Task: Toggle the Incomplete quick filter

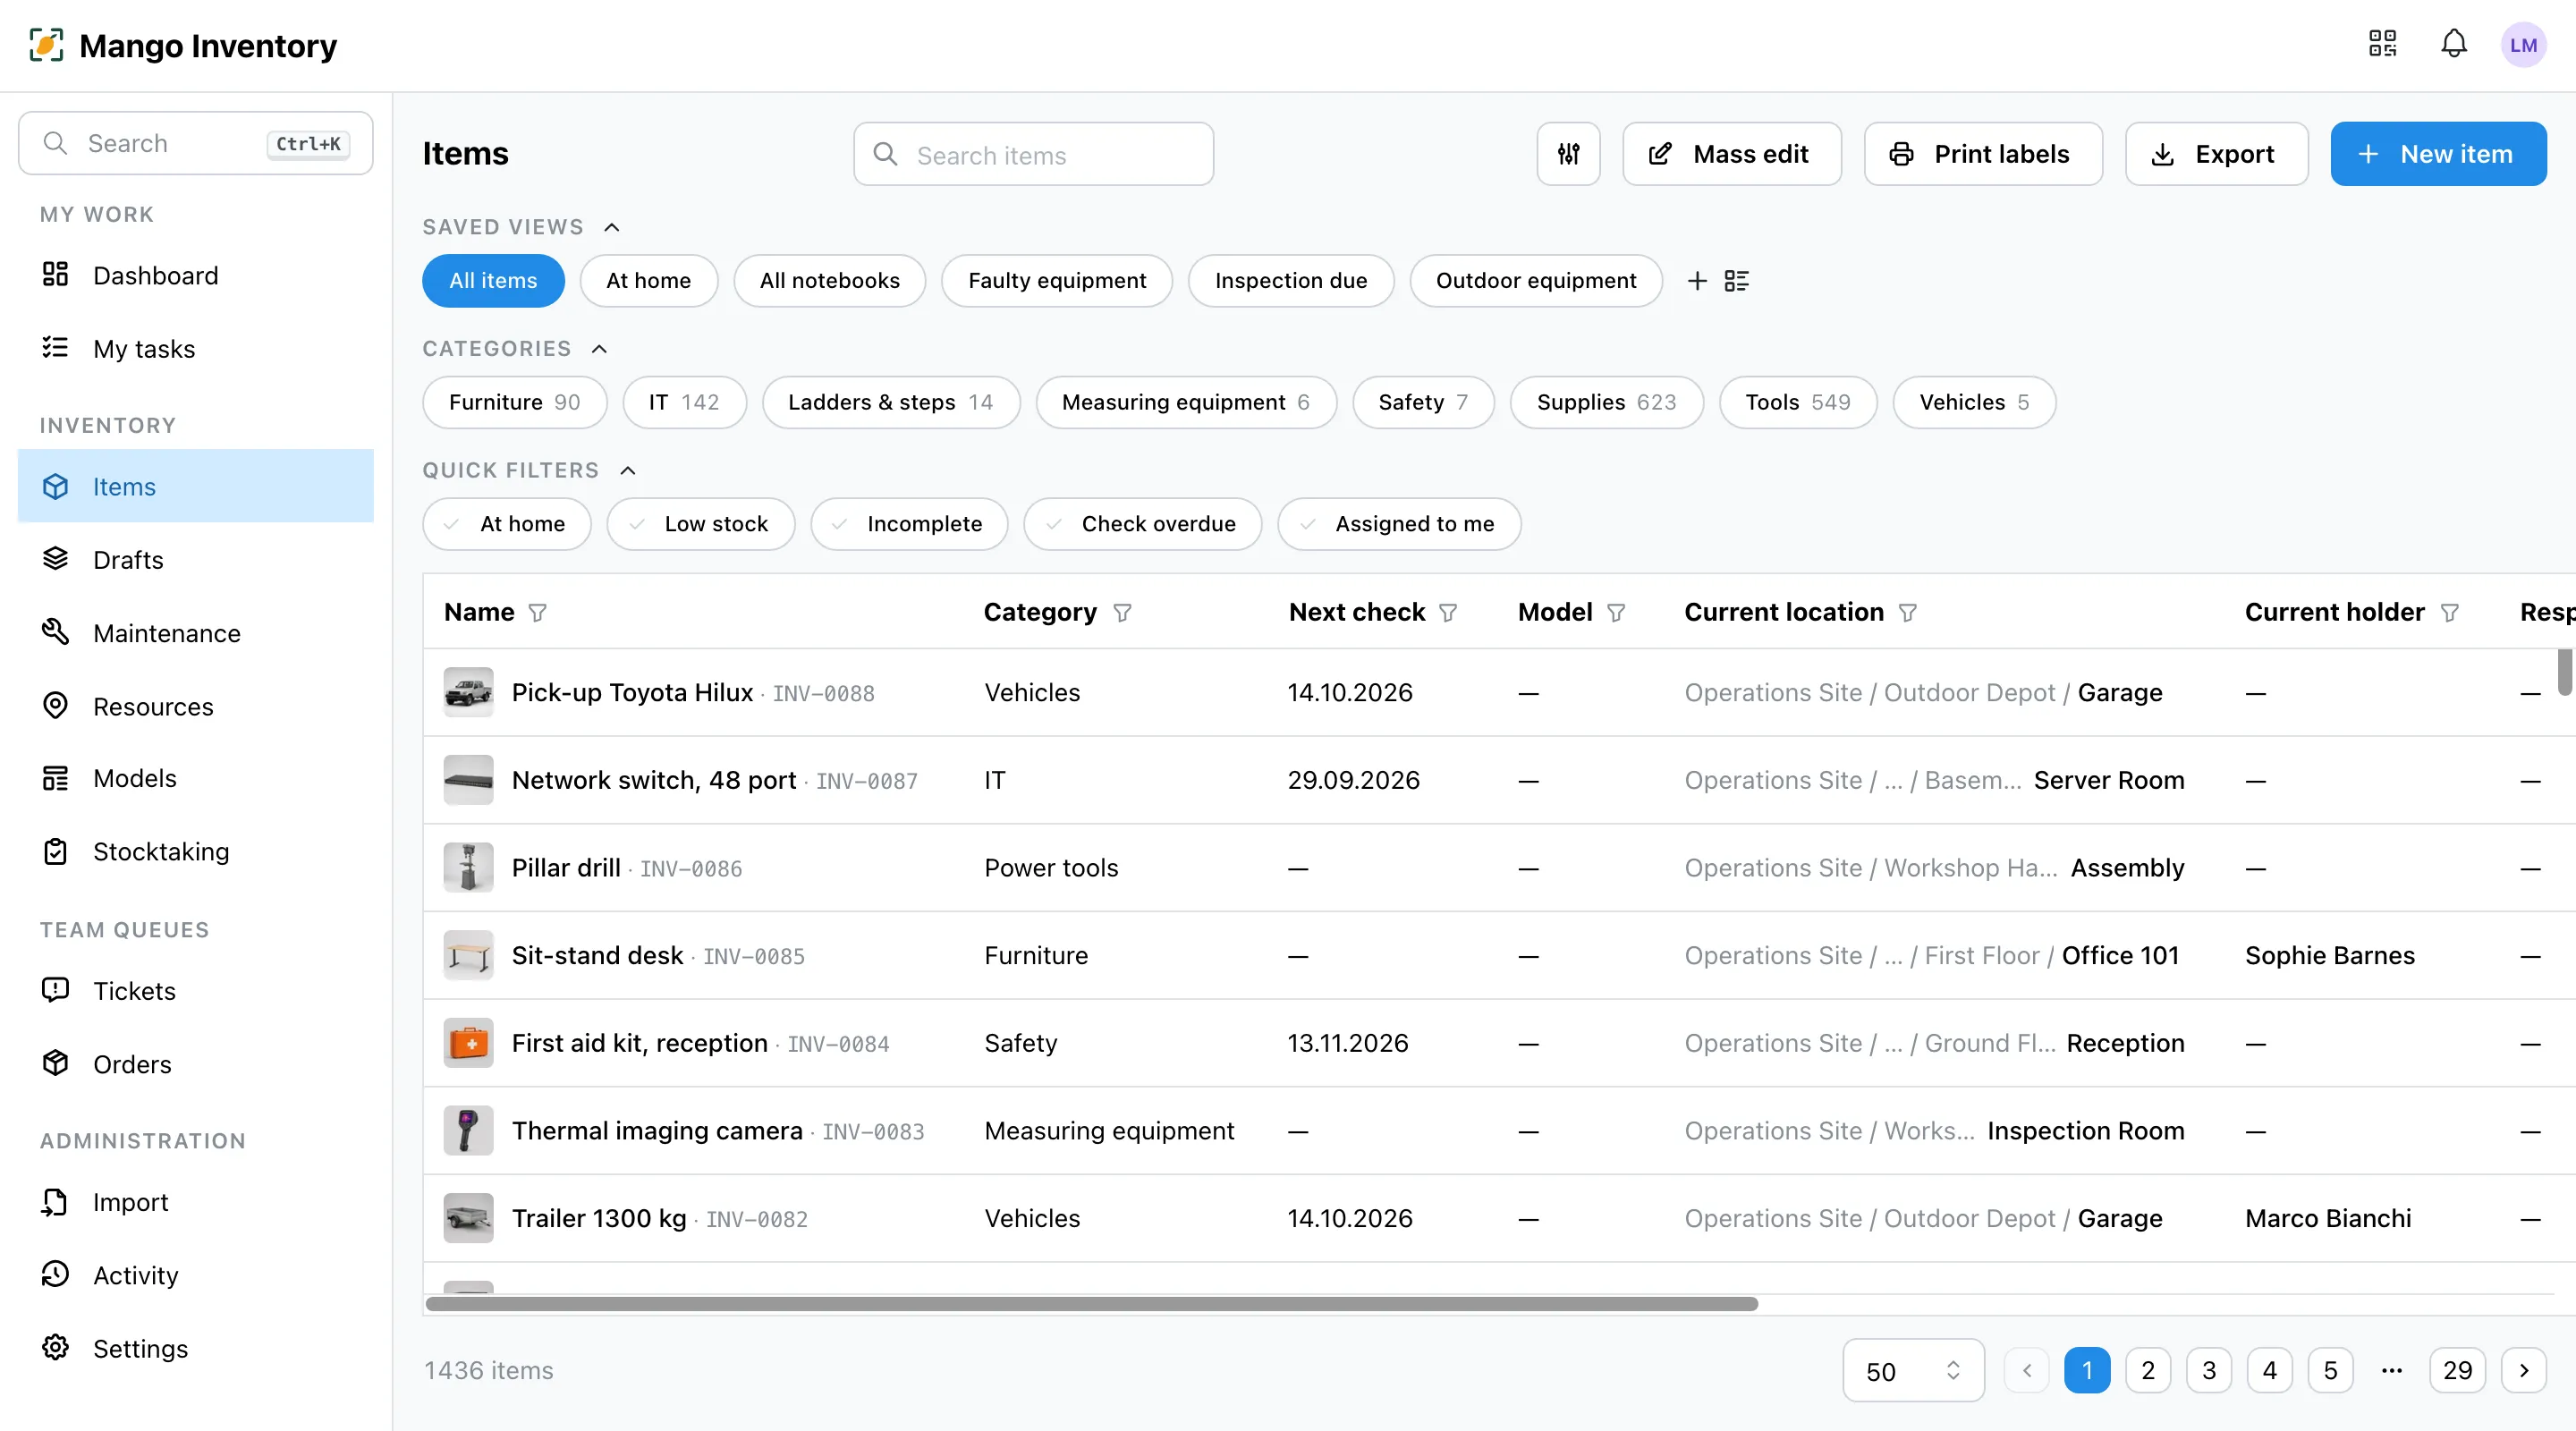Action: pos(910,524)
